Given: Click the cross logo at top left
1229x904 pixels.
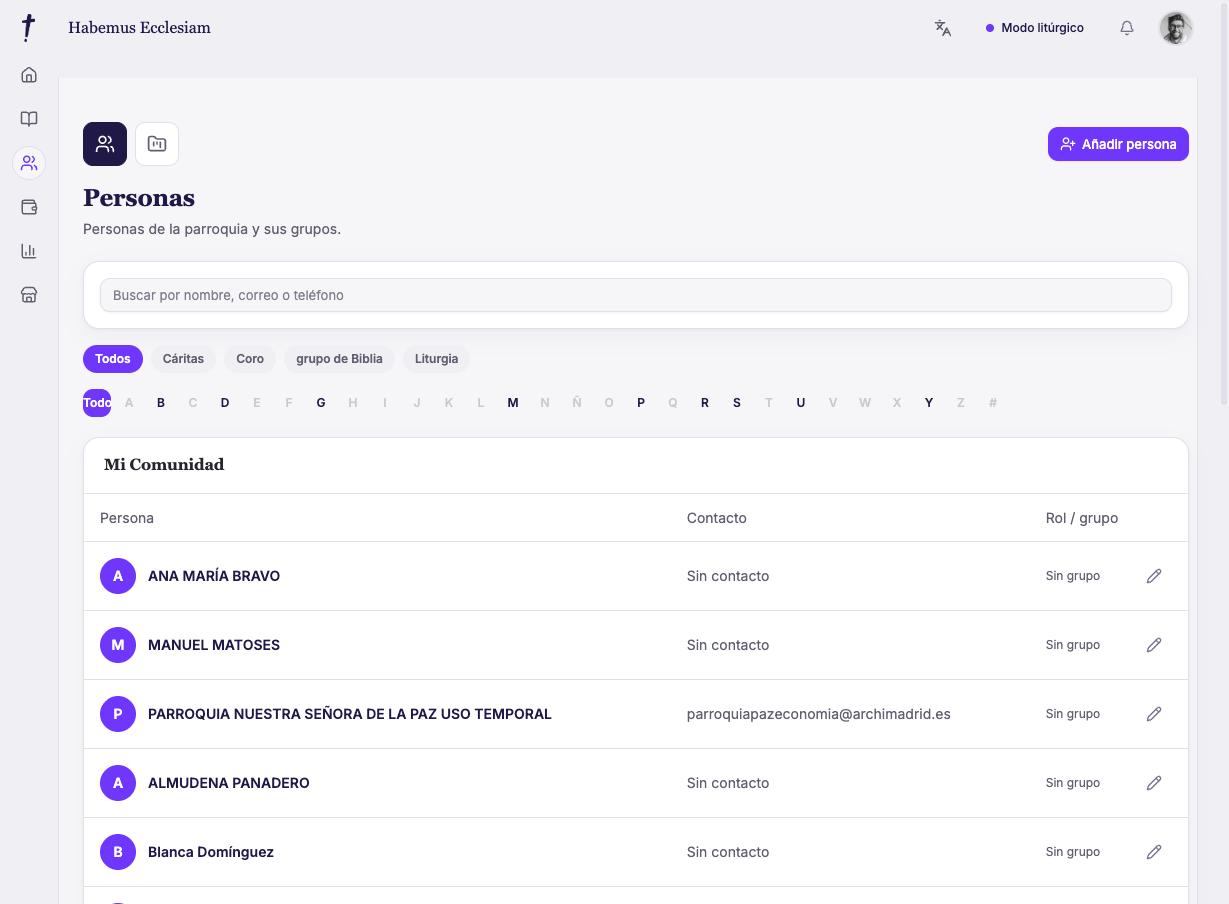Looking at the screenshot, I should tap(29, 28).
